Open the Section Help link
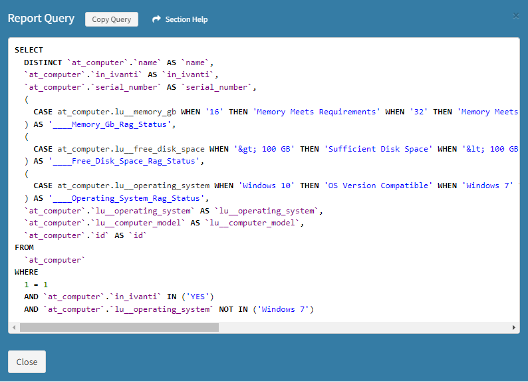The height and width of the screenshot is (382, 528). [186, 20]
